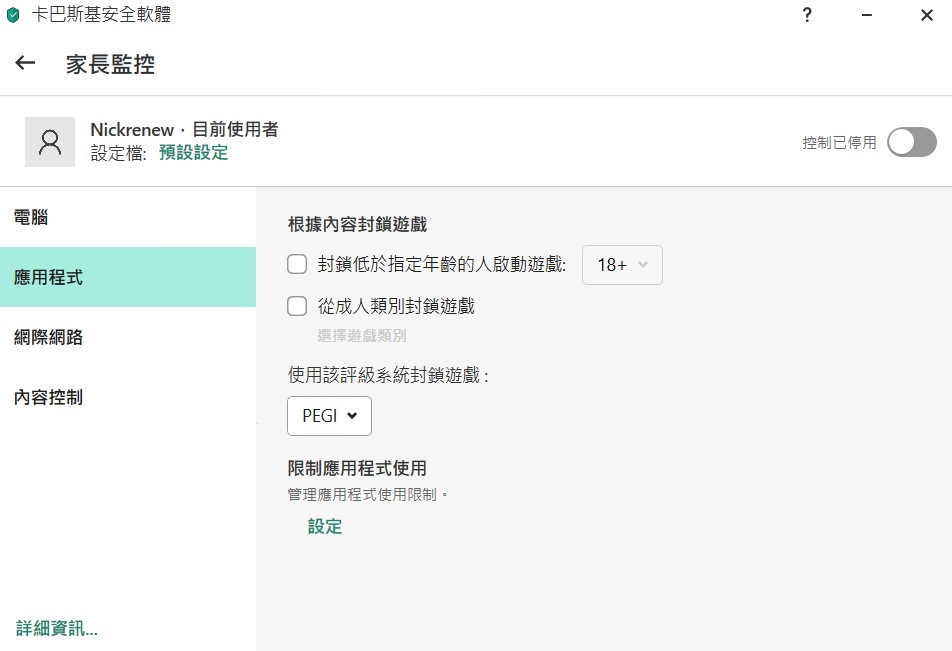The image size is (952, 651).
Task: Click the 預設設定 profile link
Action: click(194, 152)
